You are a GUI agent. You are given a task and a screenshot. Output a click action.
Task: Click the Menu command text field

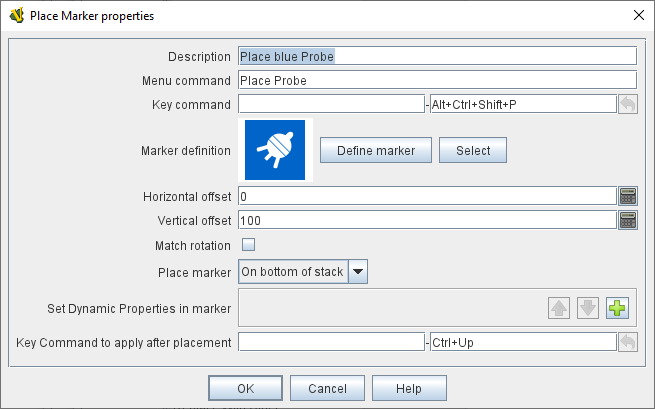coord(437,80)
